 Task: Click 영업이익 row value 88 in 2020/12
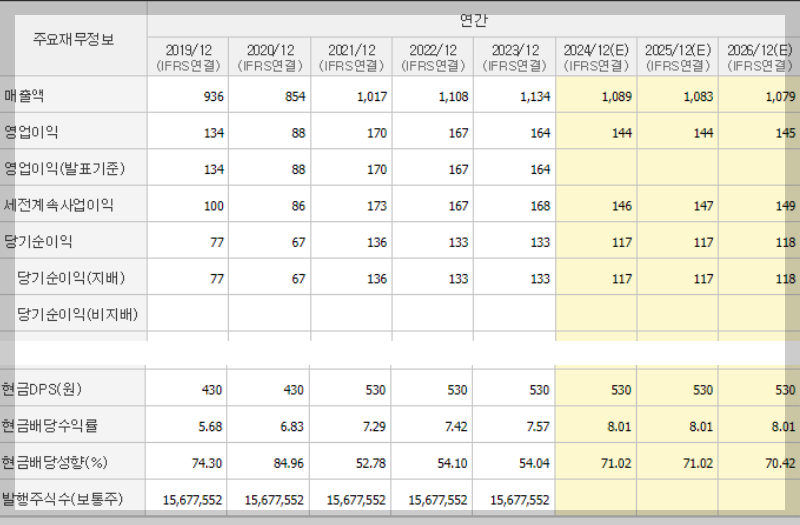click(298, 133)
